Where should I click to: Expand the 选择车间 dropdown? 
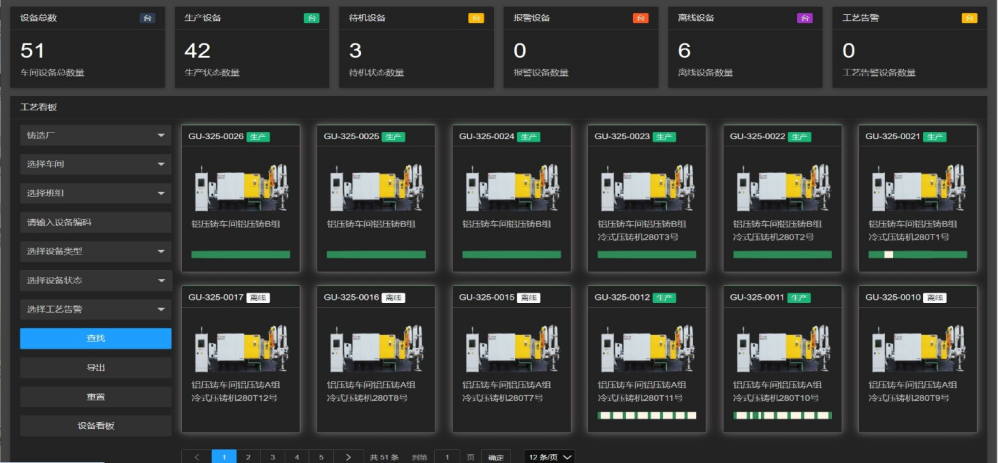click(x=95, y=164)
